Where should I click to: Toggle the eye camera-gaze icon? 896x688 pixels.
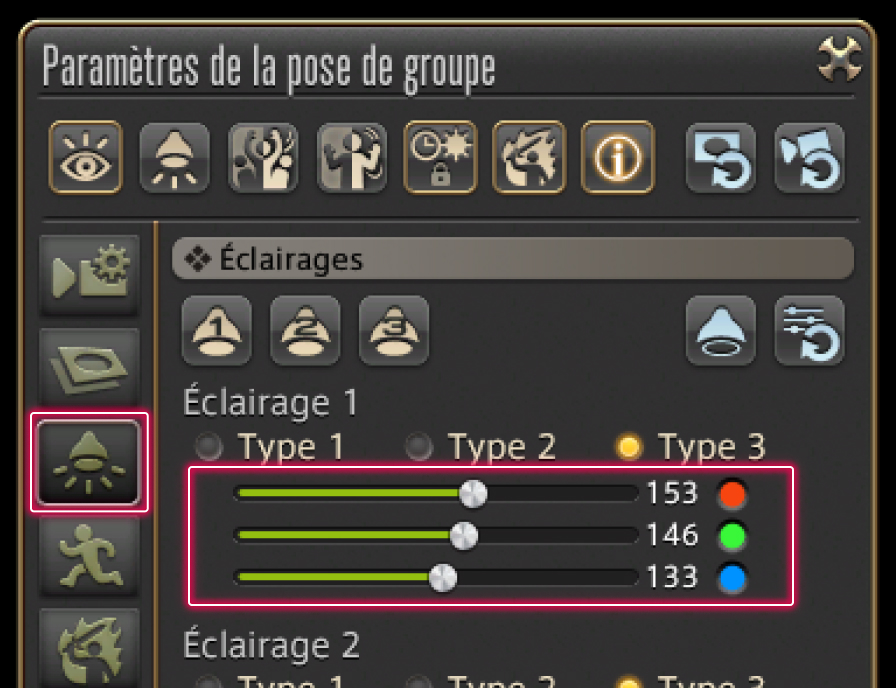[x=86, y=157]
